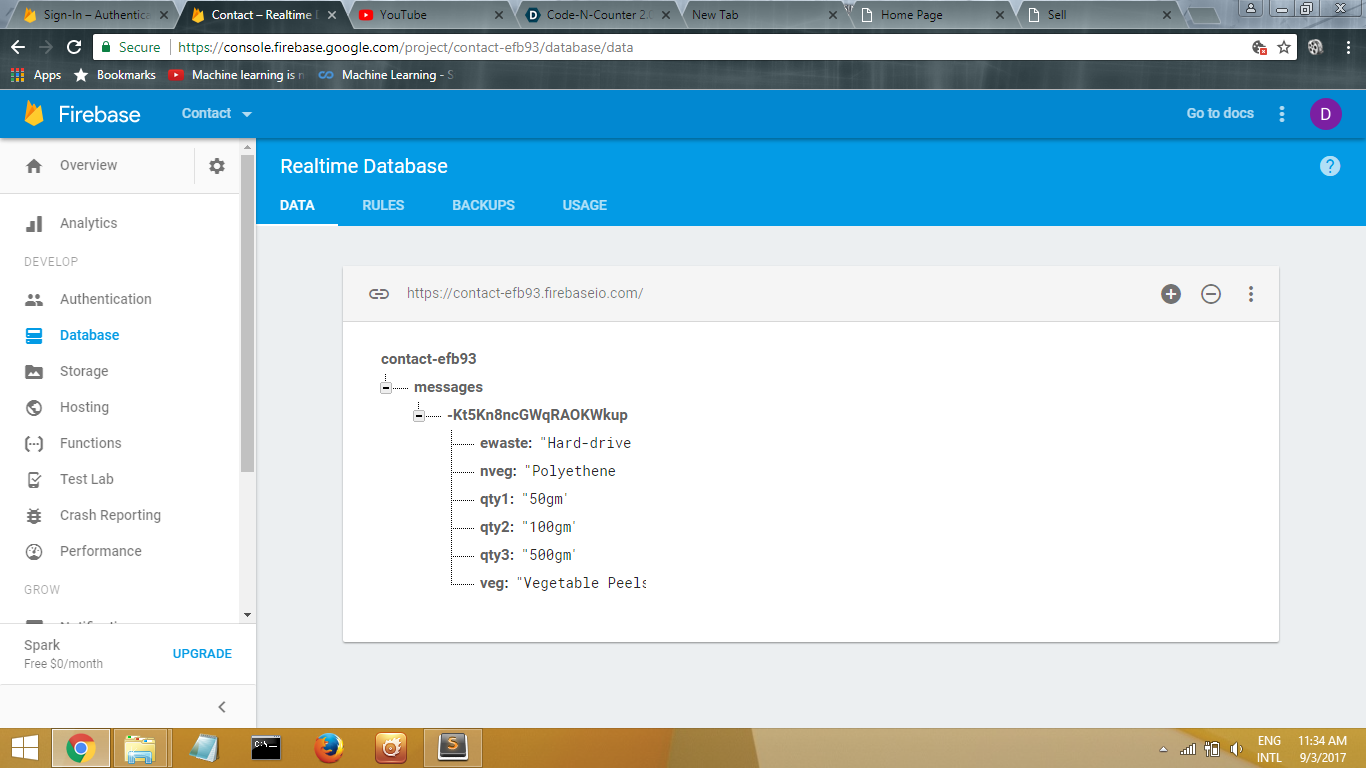This screenshot has width=1366, height=768.
Task: Click the Functions brackets icon
Action: point(34,443)
